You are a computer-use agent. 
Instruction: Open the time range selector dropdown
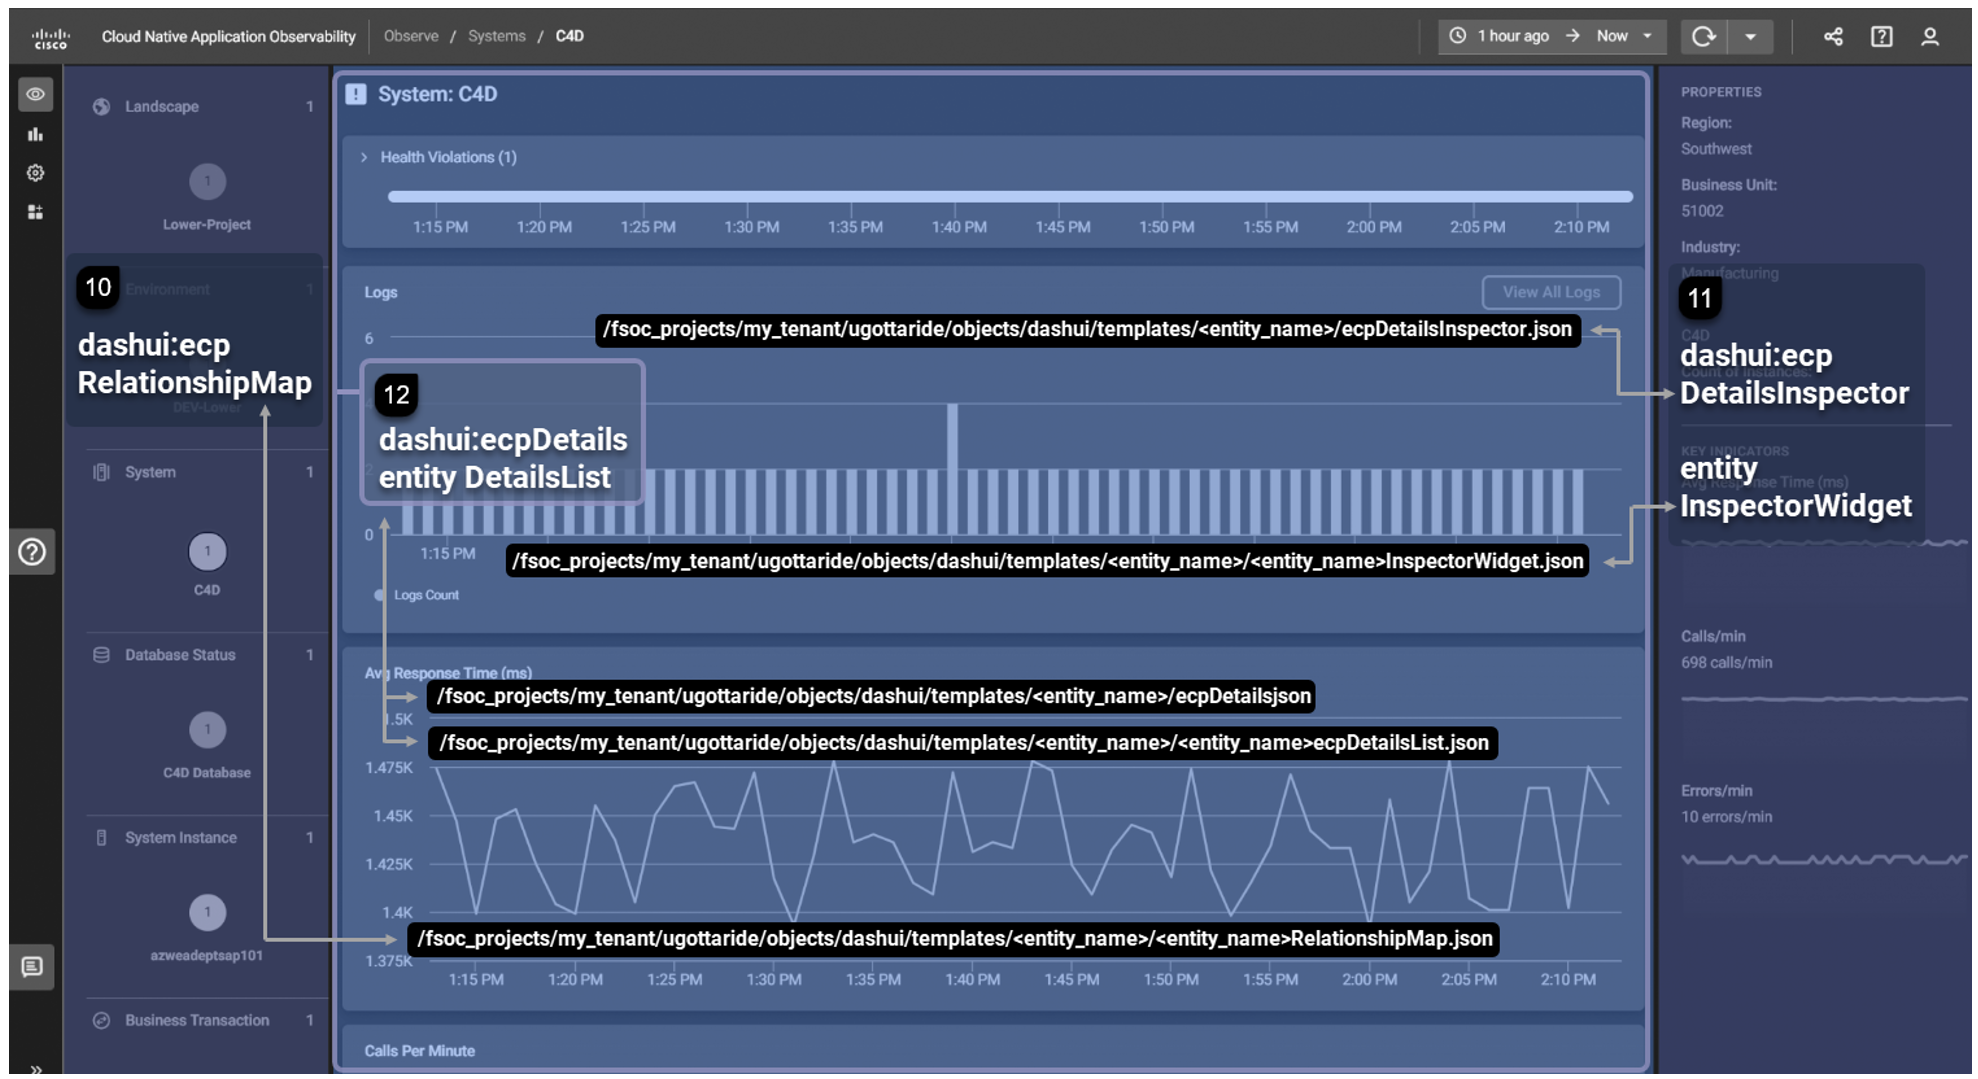(1551, 37)
